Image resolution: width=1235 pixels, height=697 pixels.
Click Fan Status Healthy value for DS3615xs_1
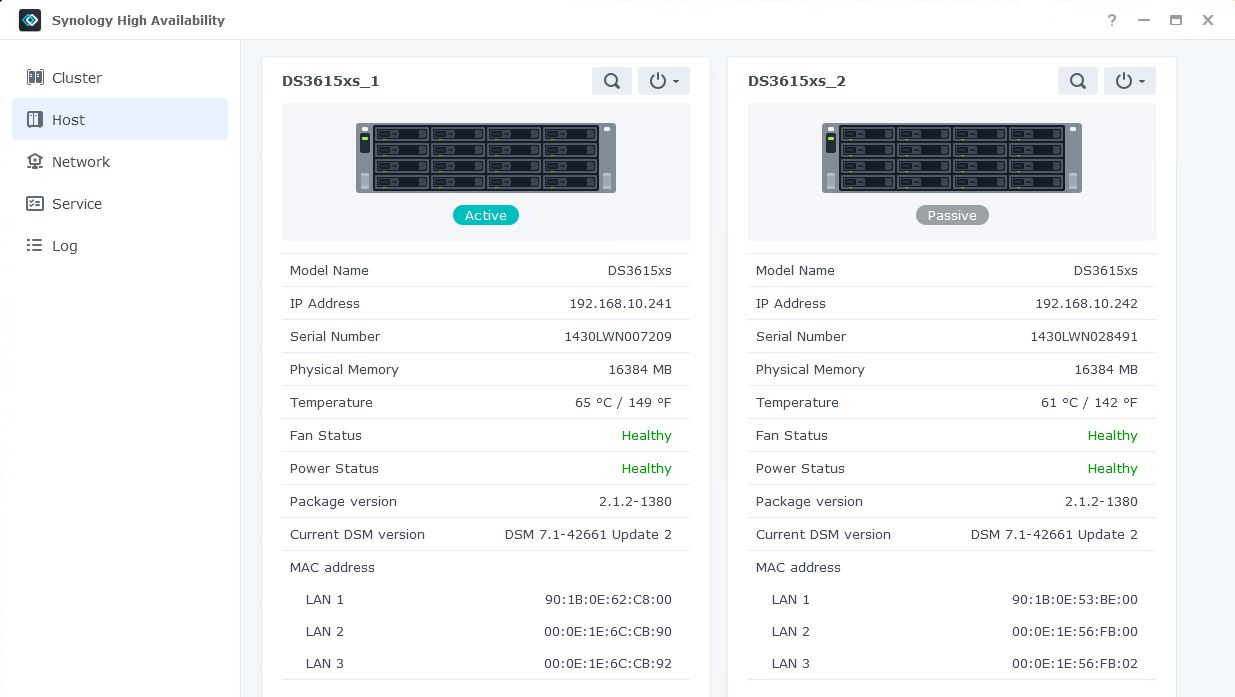point(647,435)
